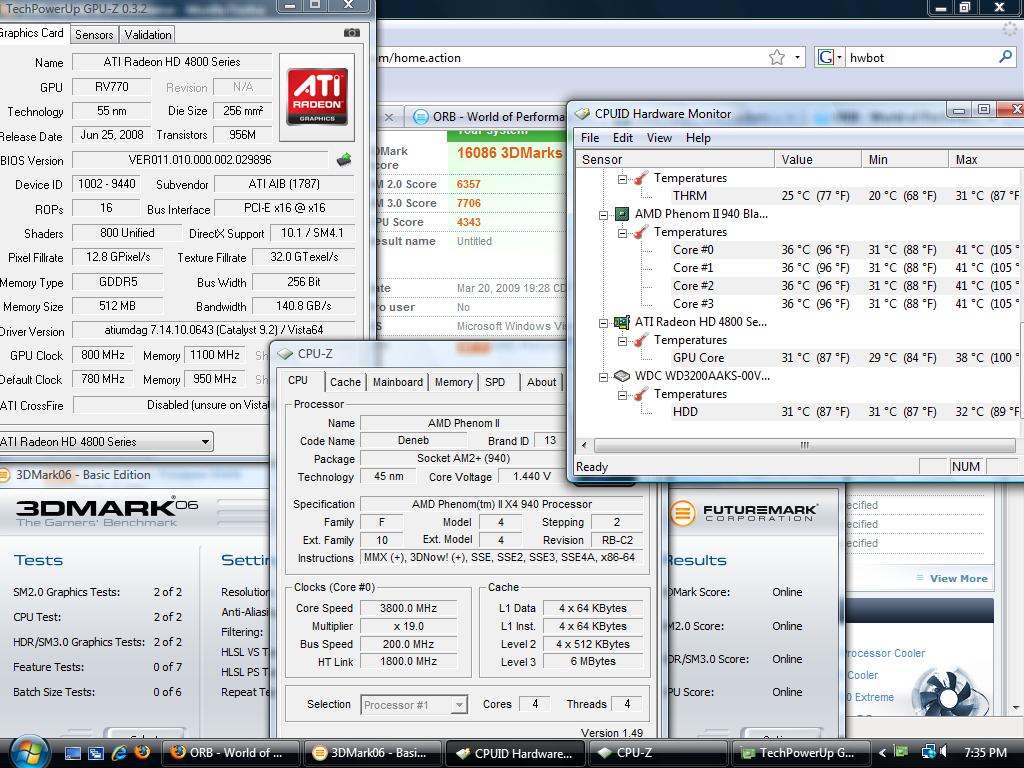This screenshot has height=768, width=1024.
Task: Click the volume speaker icon in system tray
Action: (944, 752)
